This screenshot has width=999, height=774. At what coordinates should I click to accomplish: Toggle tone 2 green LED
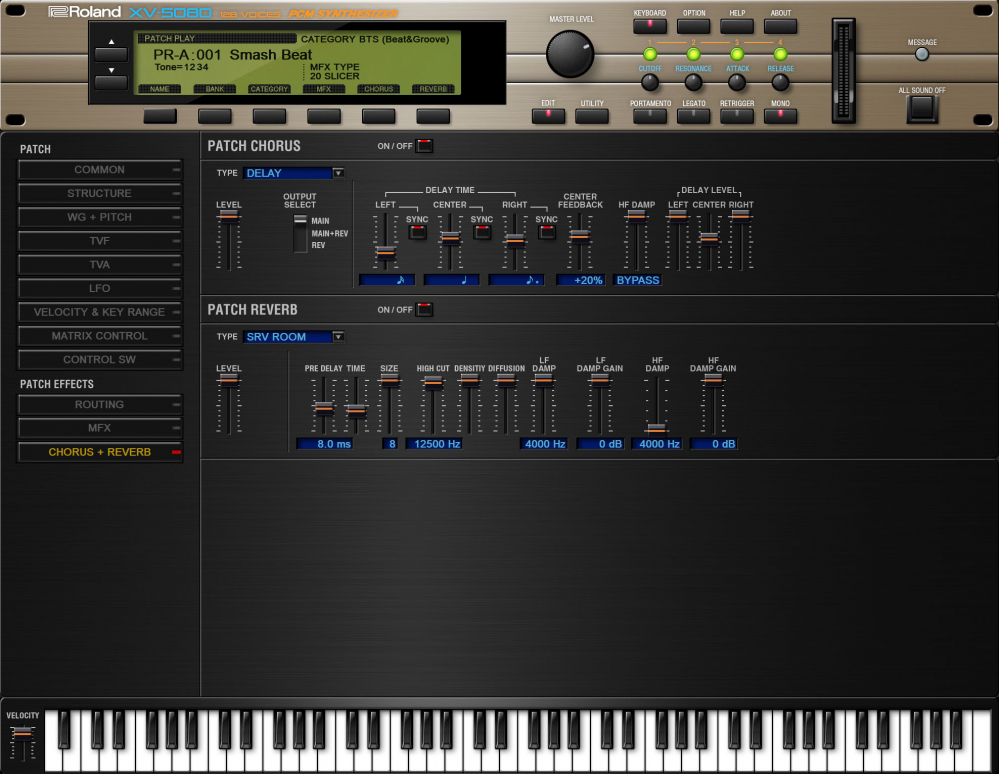693,55
